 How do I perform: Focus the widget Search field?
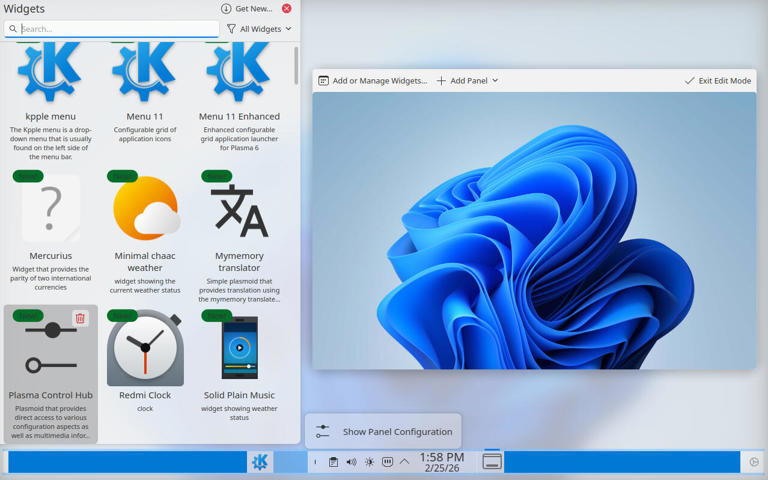[112, 29]
